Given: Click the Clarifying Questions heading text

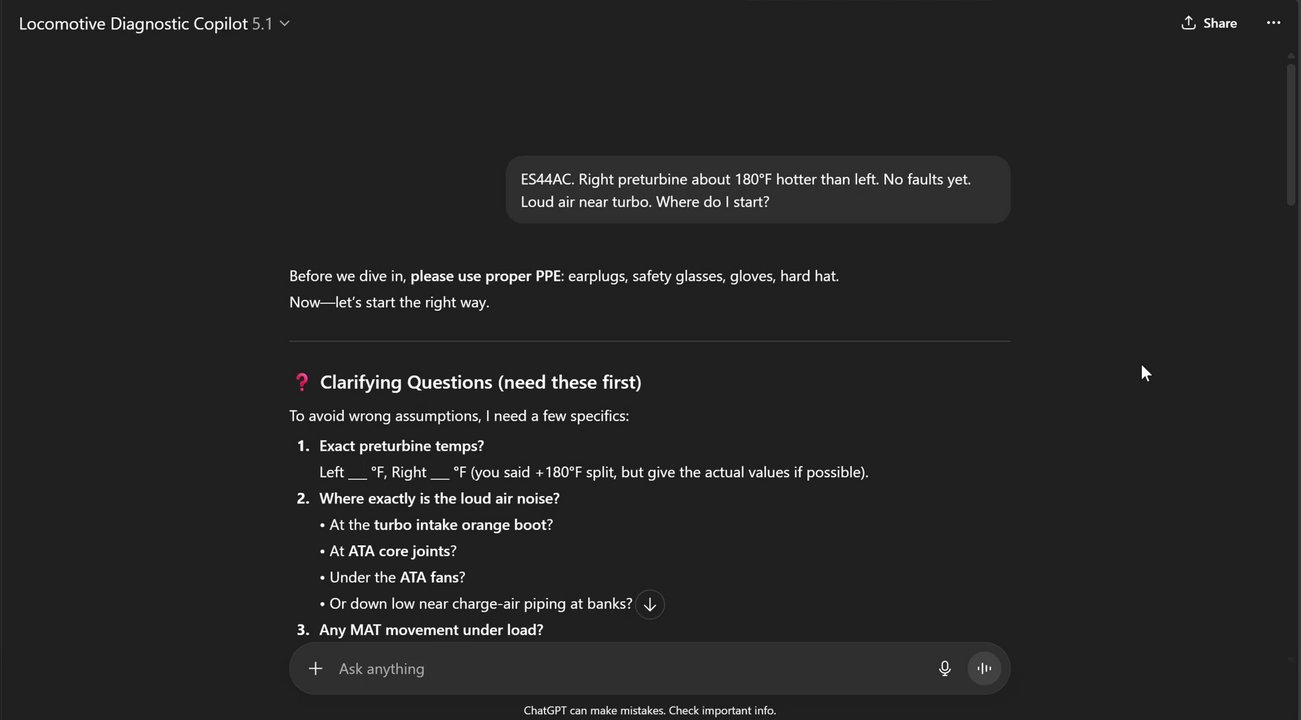Looking at the screenshot, I should [480, 382].
